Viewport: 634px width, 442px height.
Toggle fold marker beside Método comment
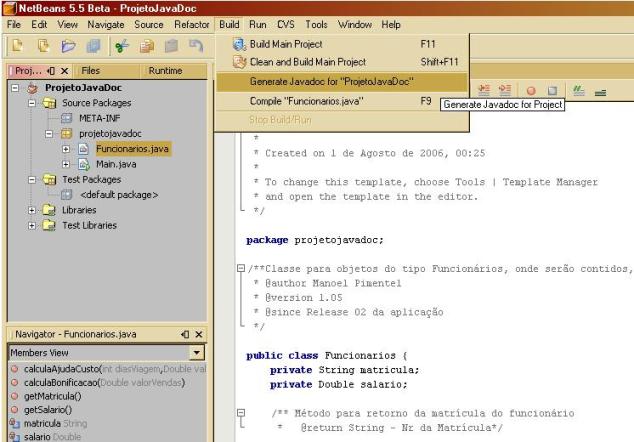coord(240,413)
